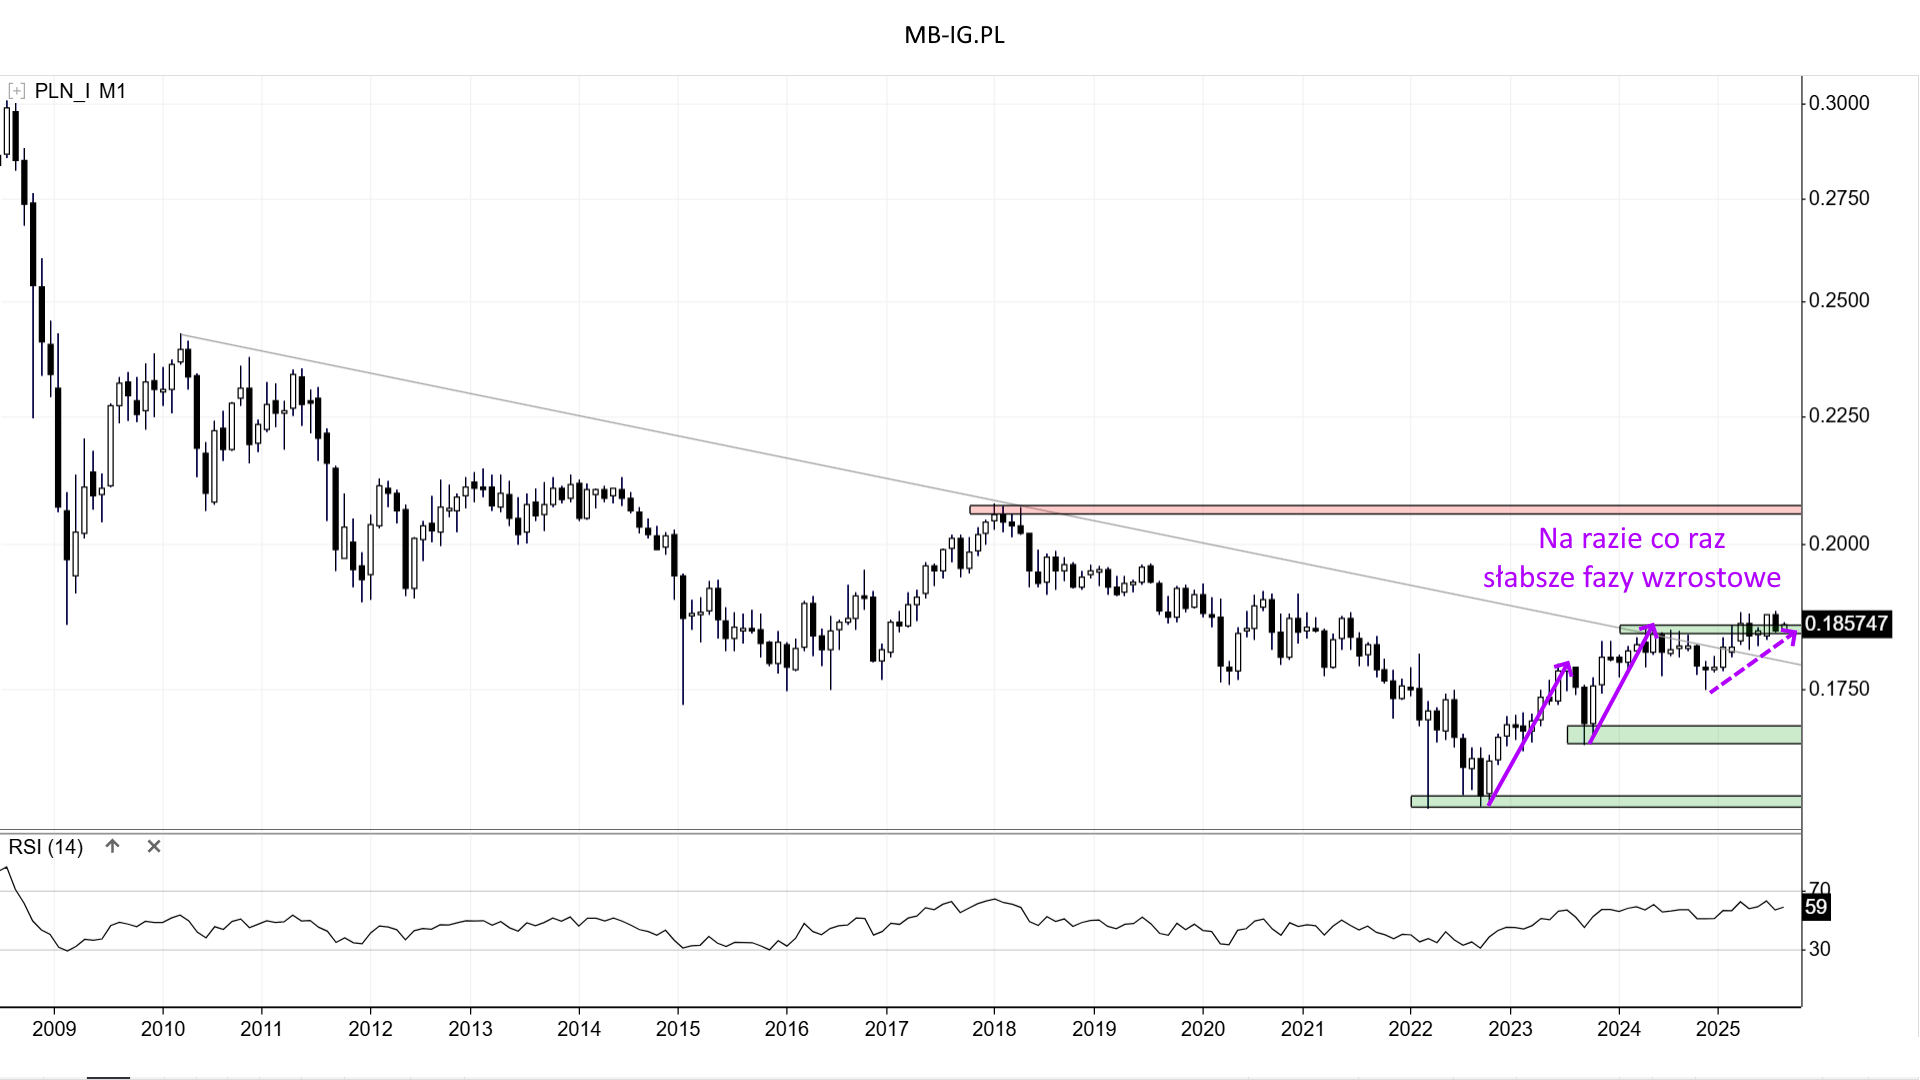Click RSI scale level 30 label

1820,949
